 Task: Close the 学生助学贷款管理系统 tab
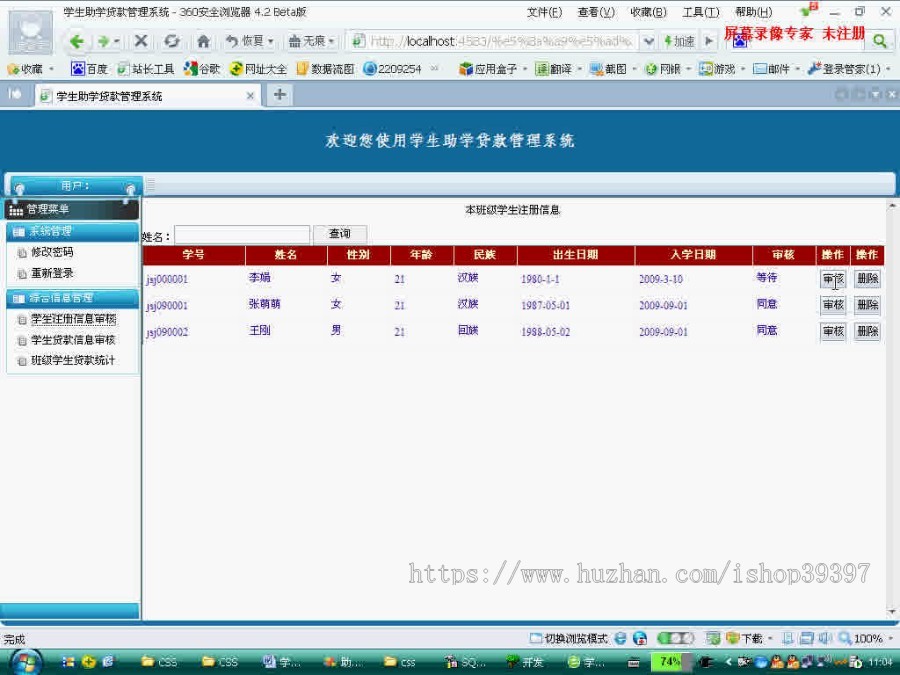[x=250, y=96]
